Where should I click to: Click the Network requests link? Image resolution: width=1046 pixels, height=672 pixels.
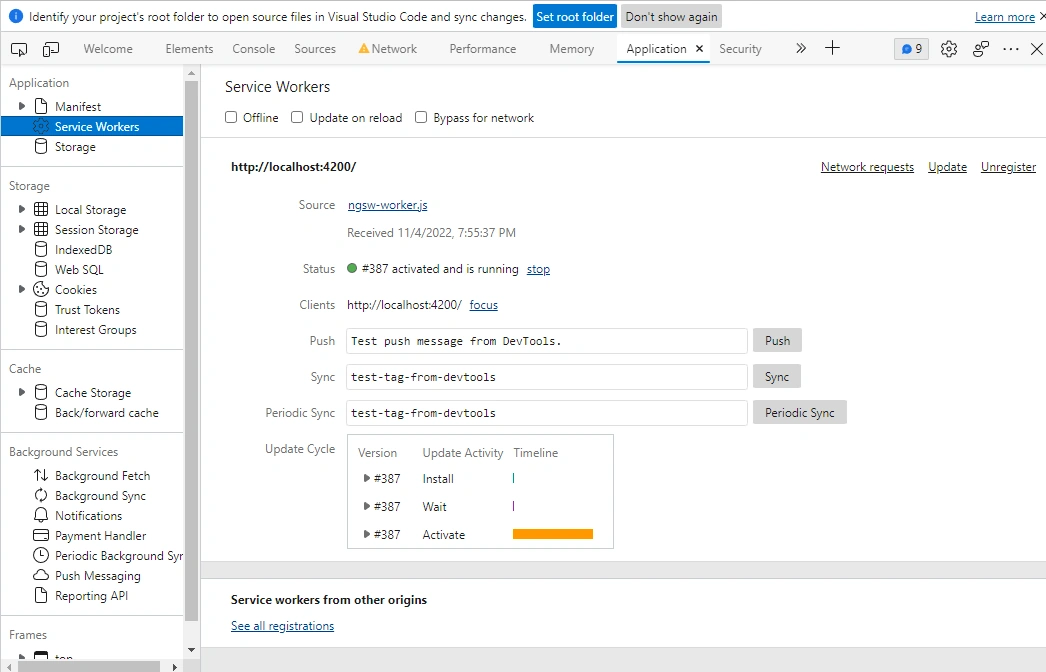[867, 167]
